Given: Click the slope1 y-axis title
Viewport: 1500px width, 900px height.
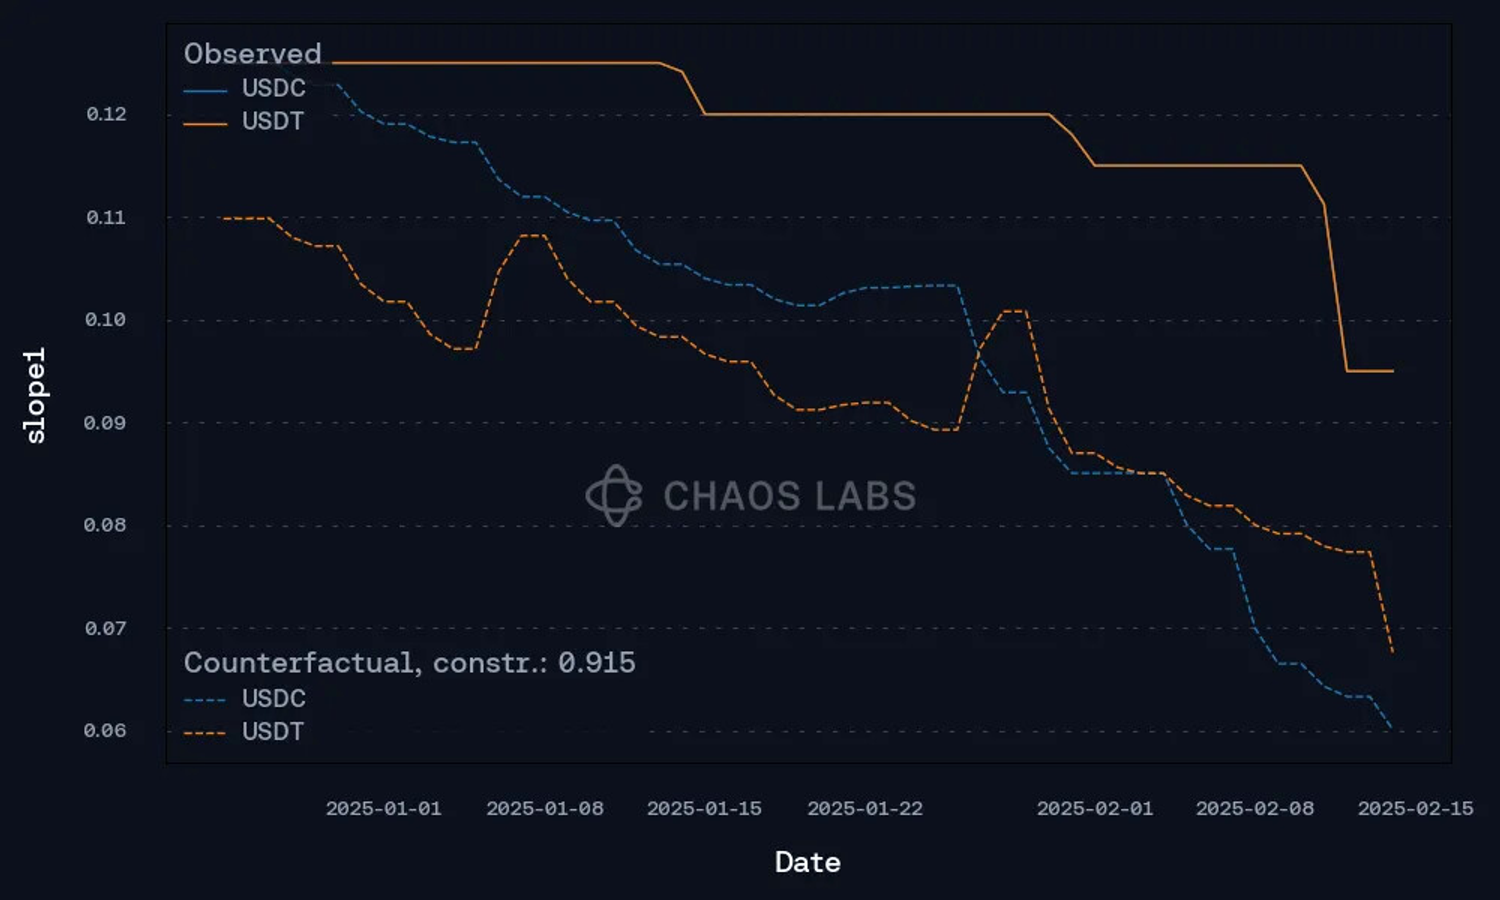Looking at the screenshot, I should (x=35, y=395).
